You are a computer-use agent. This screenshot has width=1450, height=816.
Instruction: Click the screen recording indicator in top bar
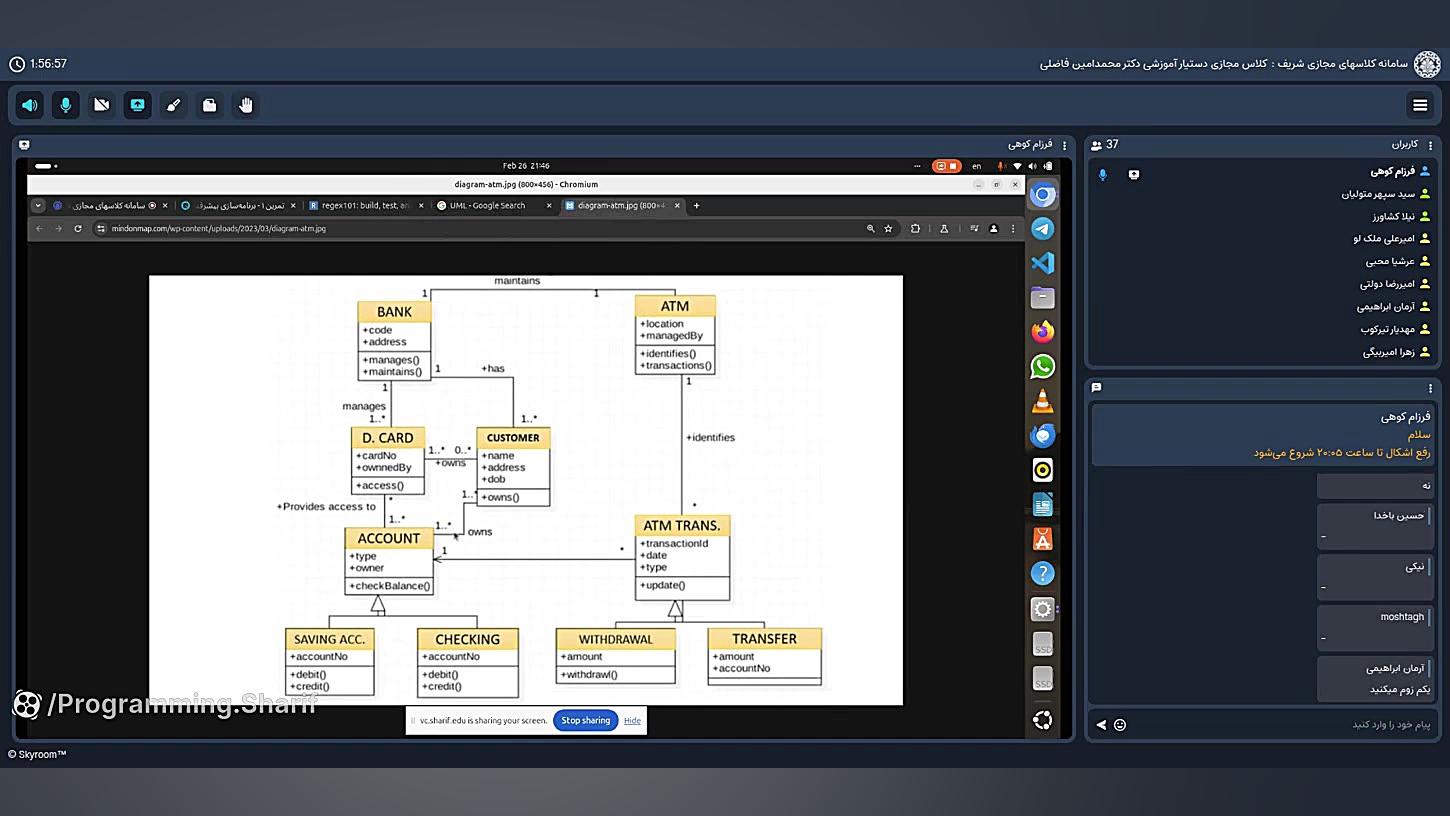[946, 166]
